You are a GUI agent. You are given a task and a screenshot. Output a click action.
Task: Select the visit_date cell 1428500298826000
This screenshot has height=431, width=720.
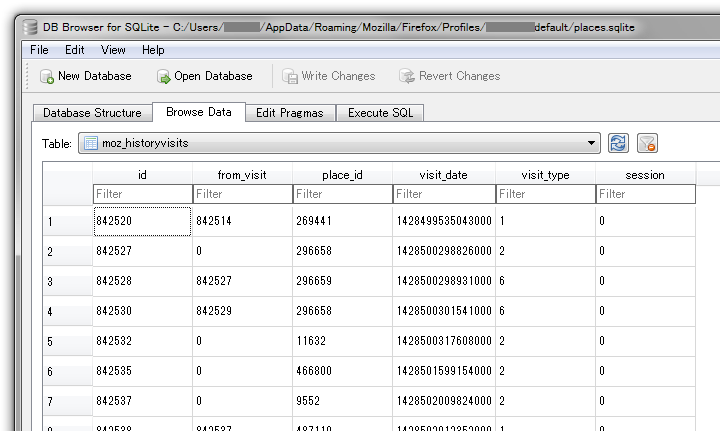pos(444,251)
